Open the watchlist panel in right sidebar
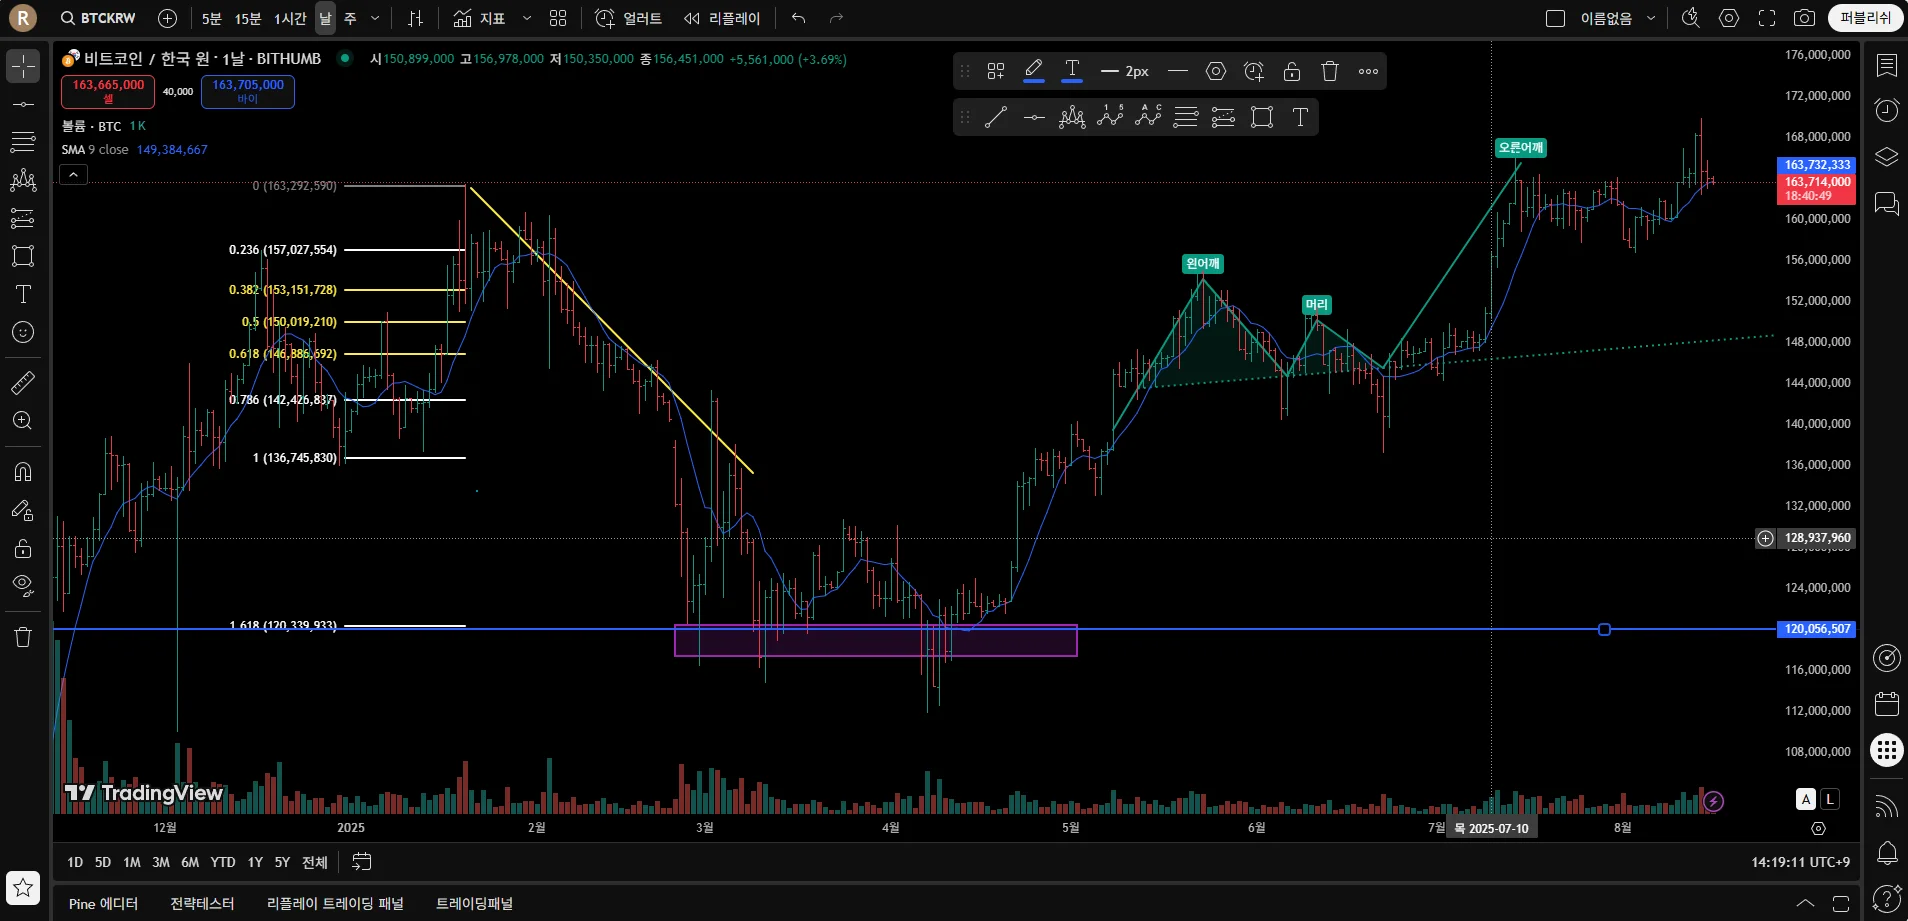Screen dimensions: 1908x921 (1887, 66)
